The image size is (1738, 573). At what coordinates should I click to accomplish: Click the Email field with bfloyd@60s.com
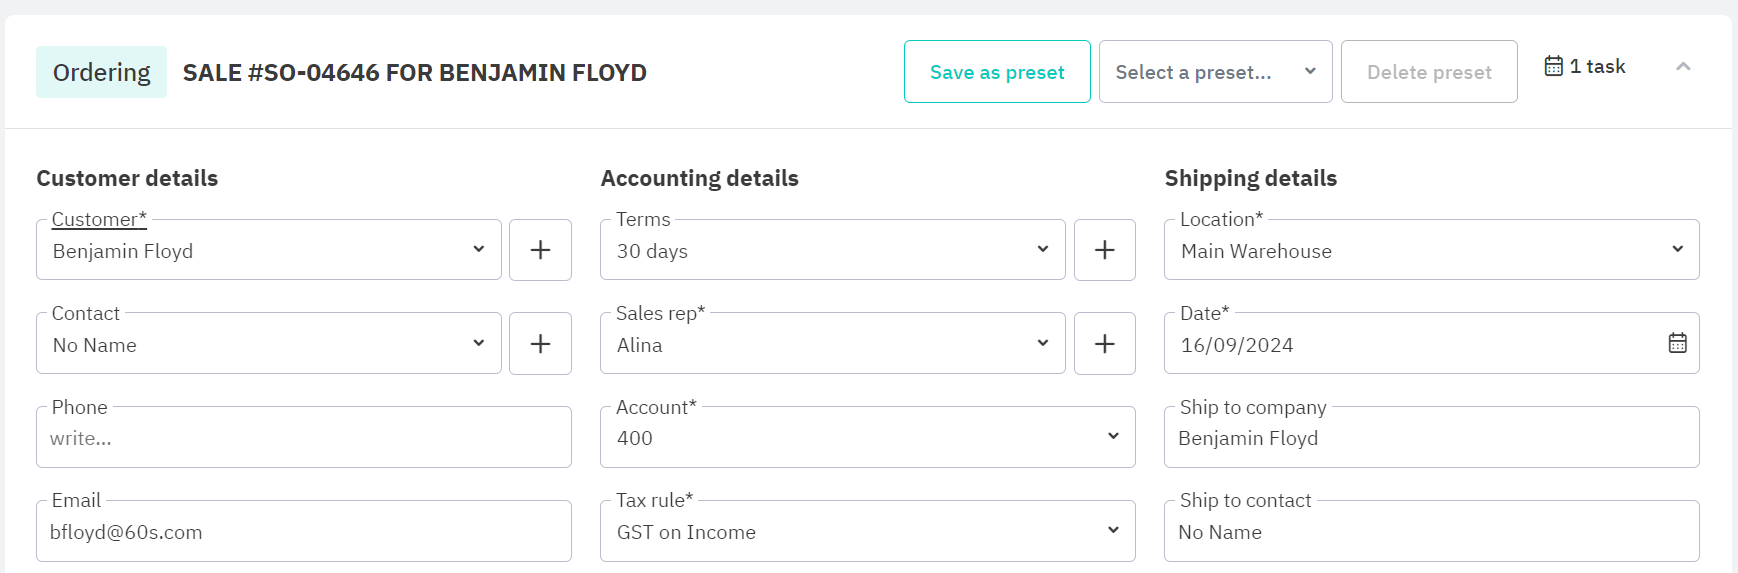[303, 532]
